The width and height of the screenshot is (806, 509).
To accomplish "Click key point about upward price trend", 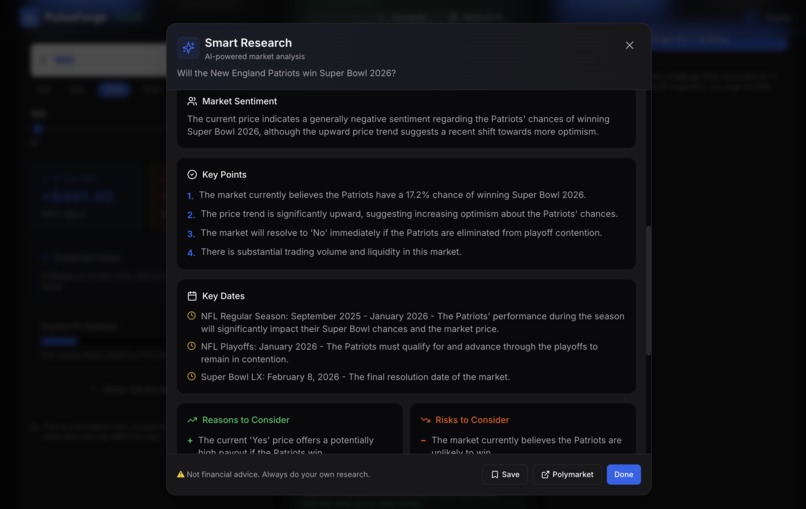I will (409, 214).
